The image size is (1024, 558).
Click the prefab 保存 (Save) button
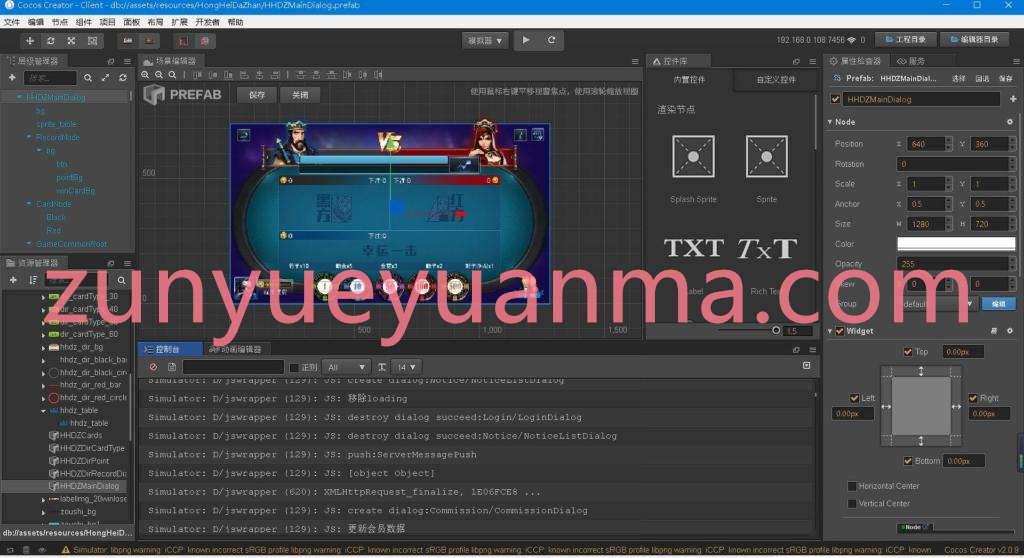click(257, 95)
